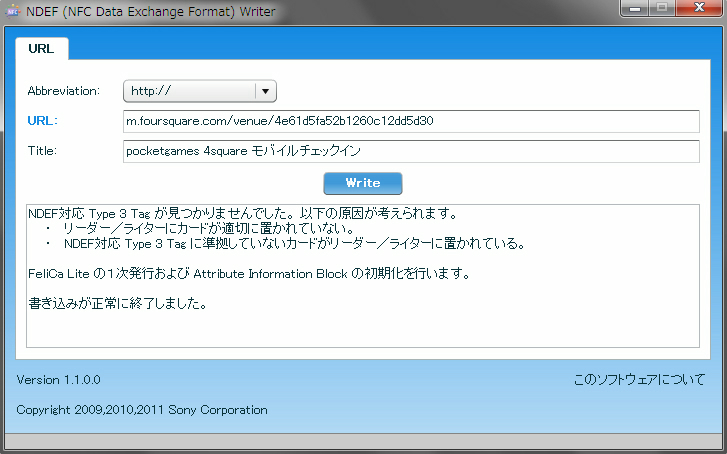
Task: Click inside the status message log area
Action: [x=363, y=276]
